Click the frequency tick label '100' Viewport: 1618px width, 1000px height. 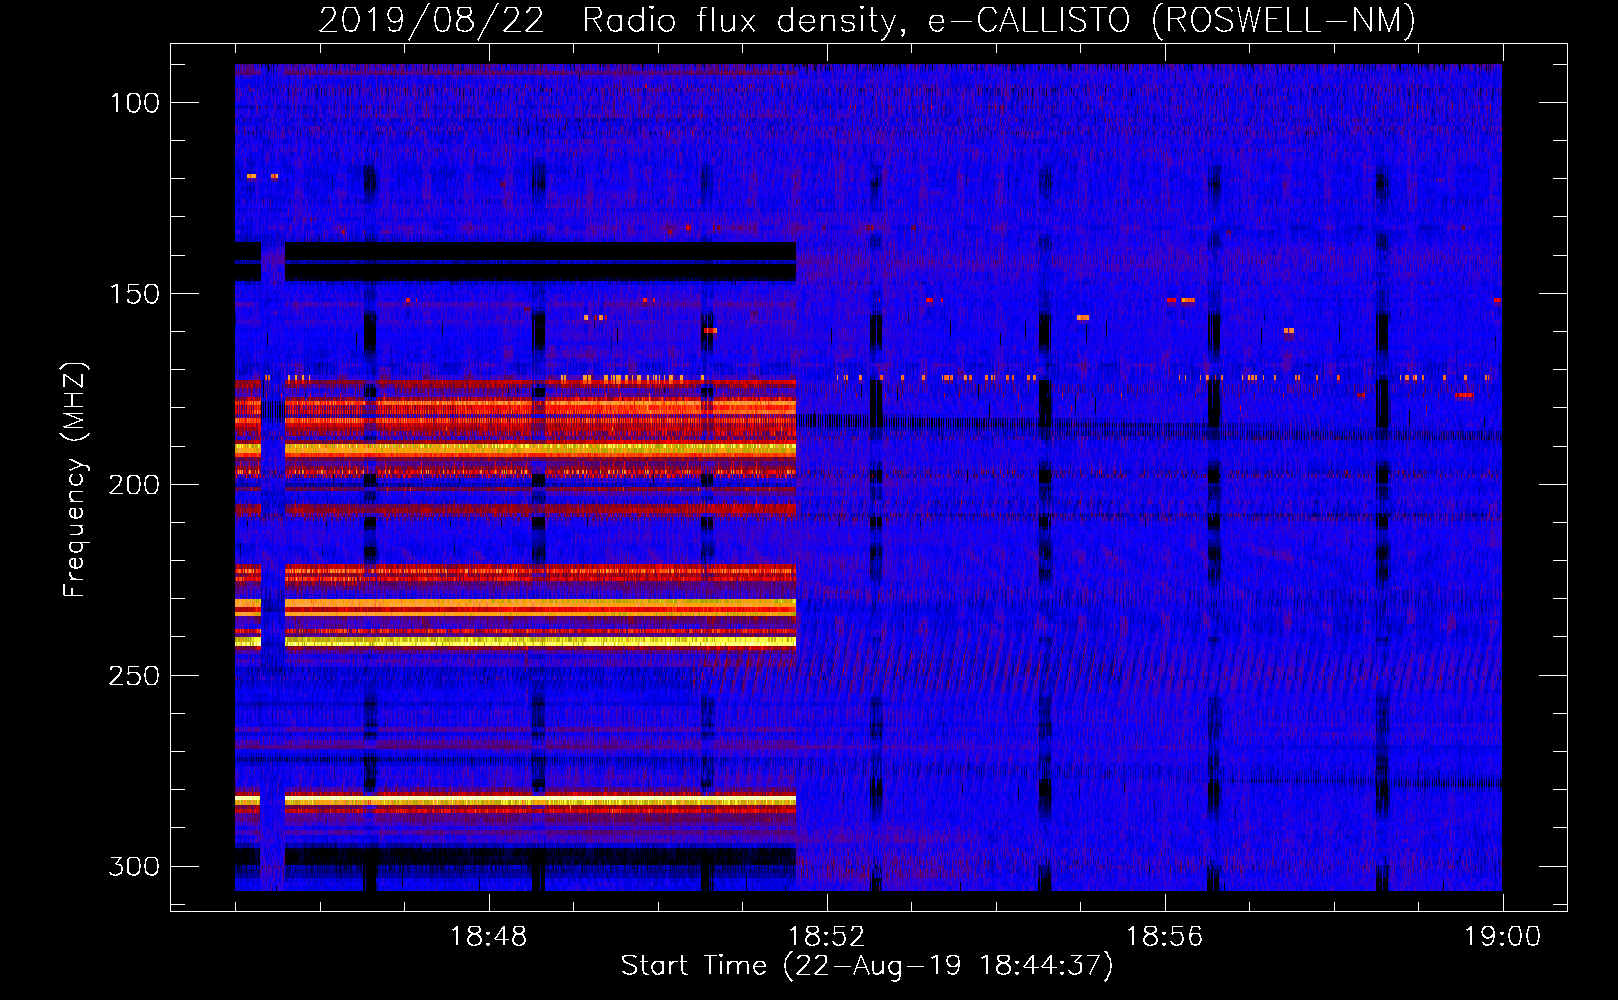(x=134, y=103)
